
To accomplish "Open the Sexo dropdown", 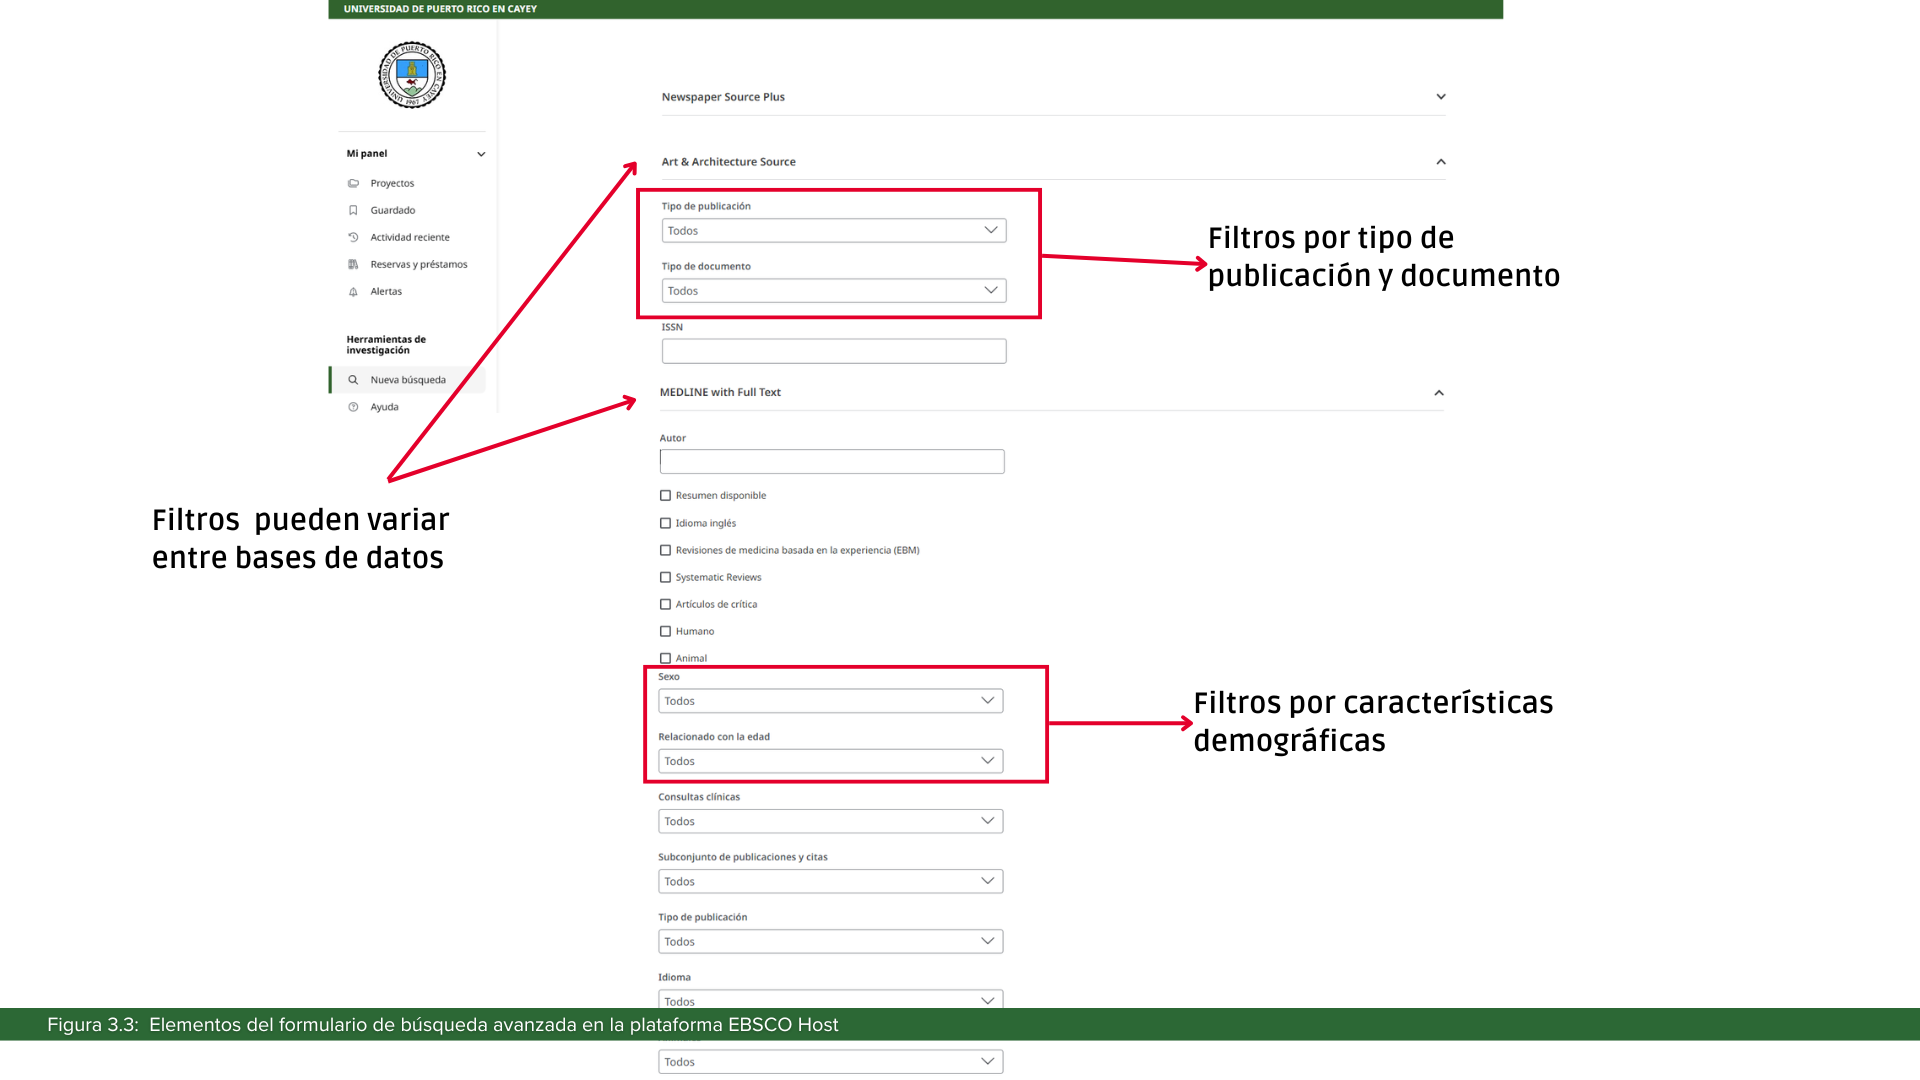I will [830, 701].
